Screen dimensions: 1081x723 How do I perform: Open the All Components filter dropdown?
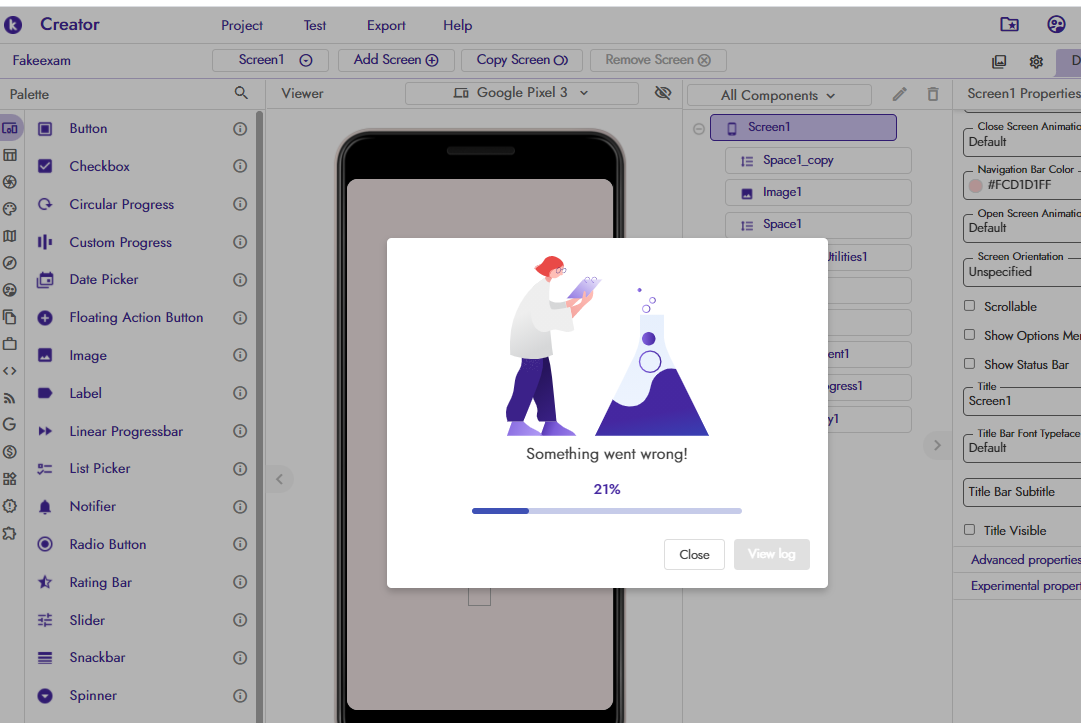779,95
